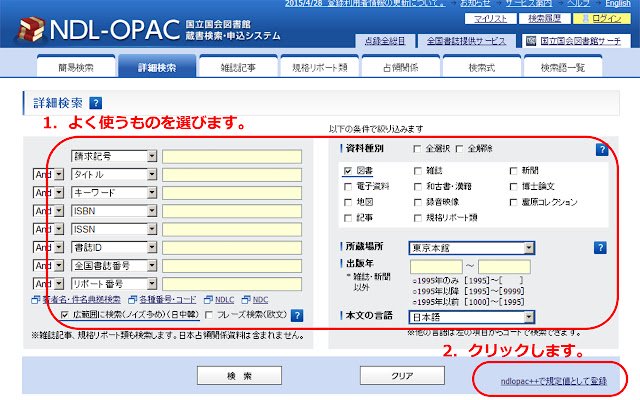
Task: Tick the 博士論文 checkbox
Action: pyautogui.click(x=513, y=187)
